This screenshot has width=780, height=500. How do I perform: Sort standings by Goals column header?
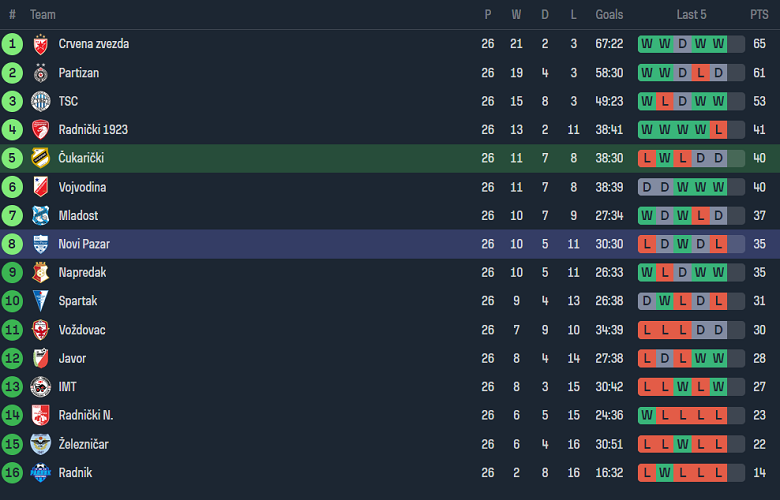[x=609, y=15]
